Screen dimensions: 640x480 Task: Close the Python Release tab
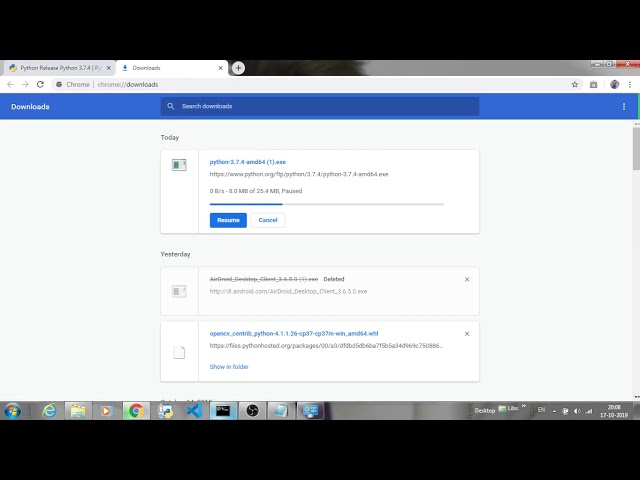point(109,68)
